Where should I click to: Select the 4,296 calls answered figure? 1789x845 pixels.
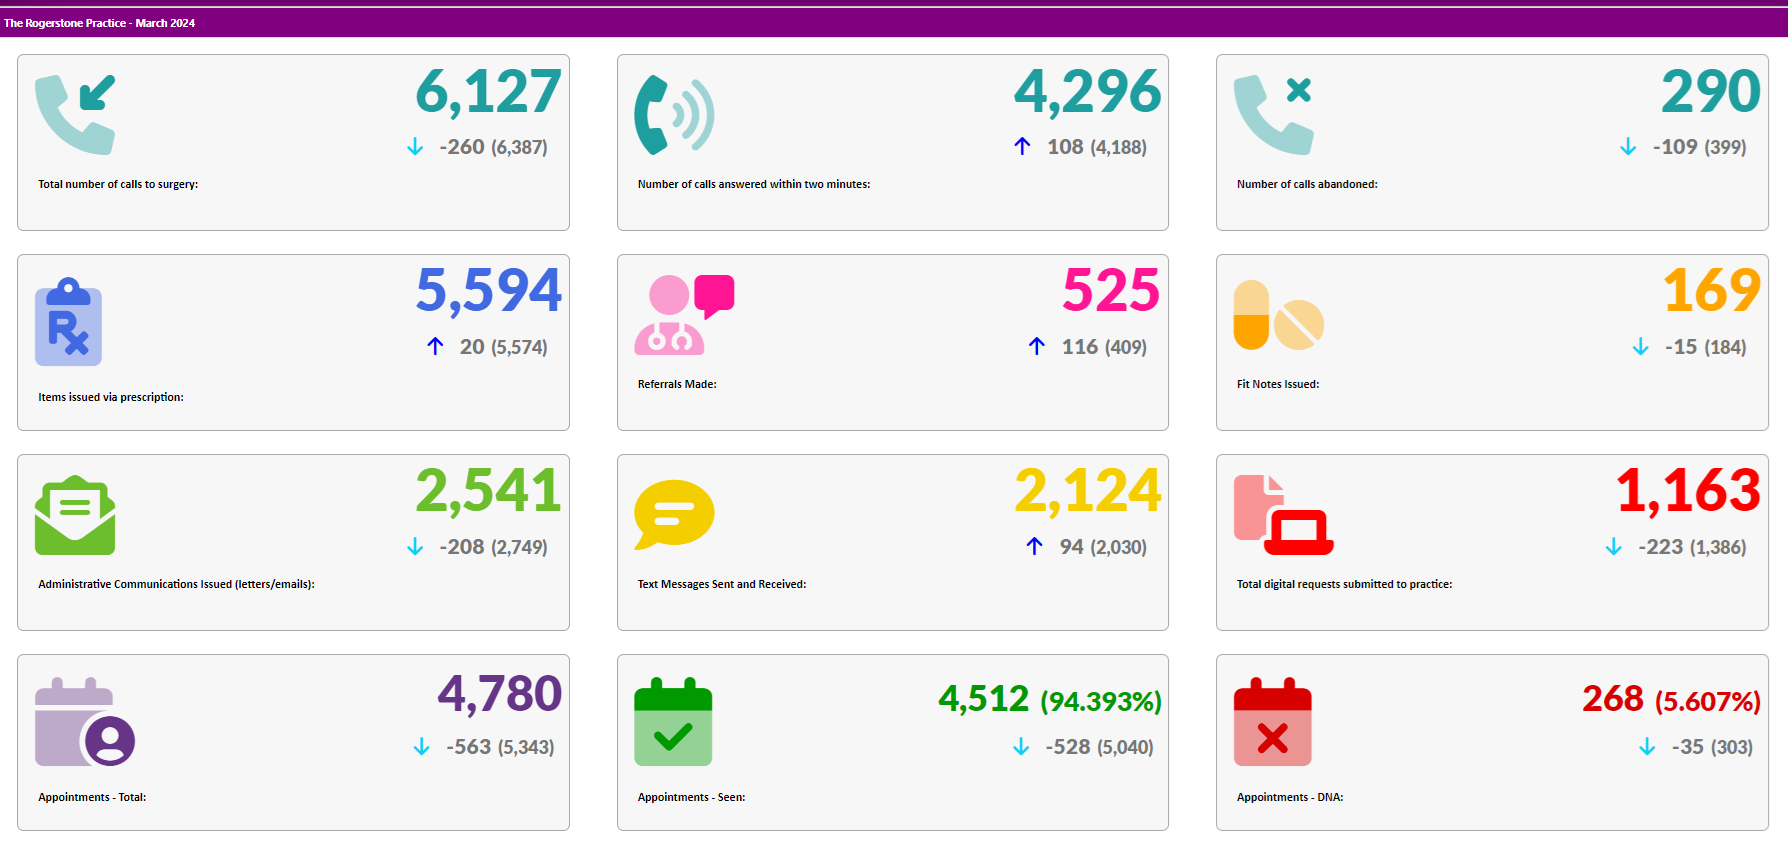click(x=1087, y=92)
